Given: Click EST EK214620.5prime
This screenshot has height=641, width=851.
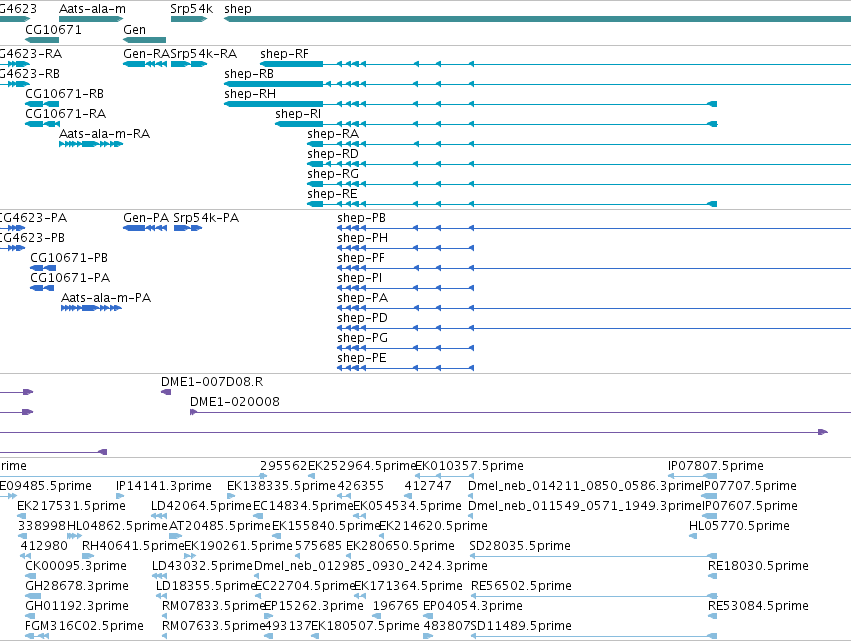Looking at the screenshot, I should coord(433,526).
